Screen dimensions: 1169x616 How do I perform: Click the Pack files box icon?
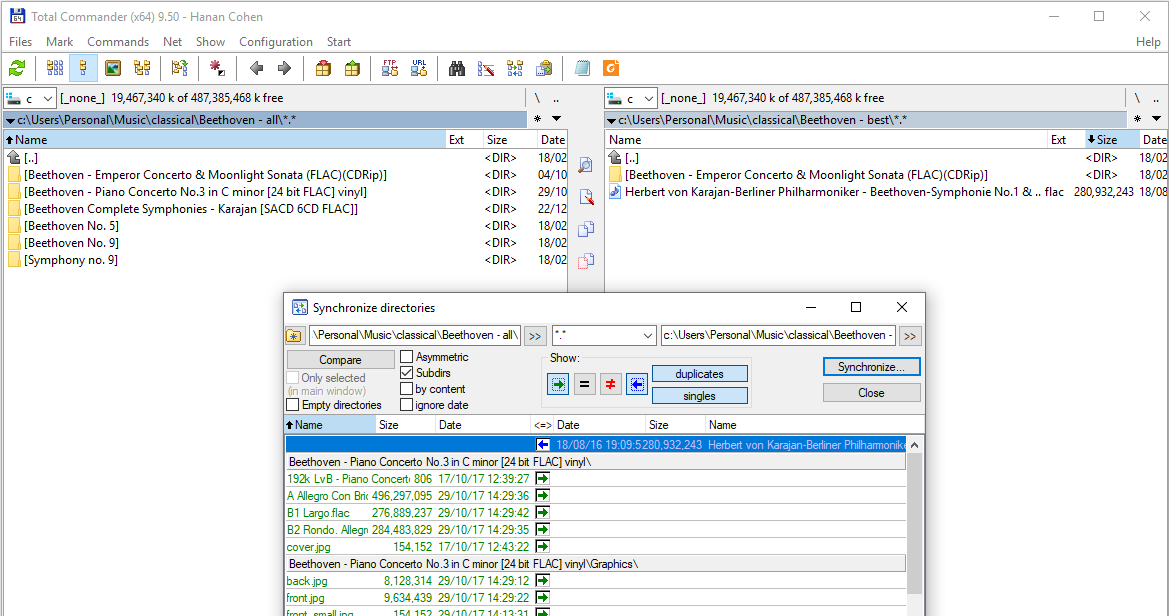pos(324,69)
